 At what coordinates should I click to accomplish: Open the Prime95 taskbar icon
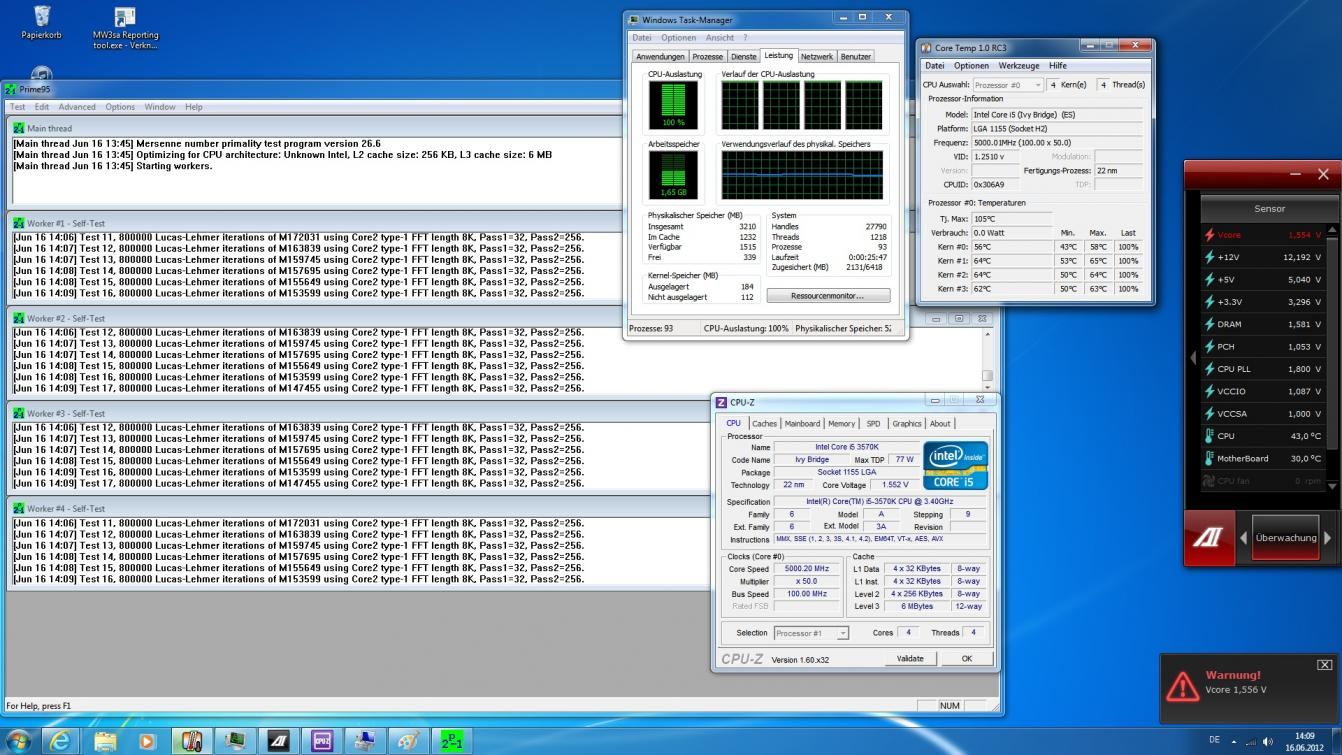coord(452,741)
